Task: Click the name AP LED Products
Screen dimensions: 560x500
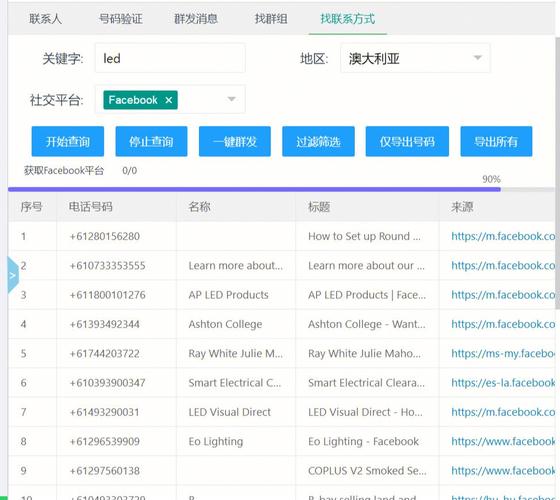Action: (x=228, y=295)
